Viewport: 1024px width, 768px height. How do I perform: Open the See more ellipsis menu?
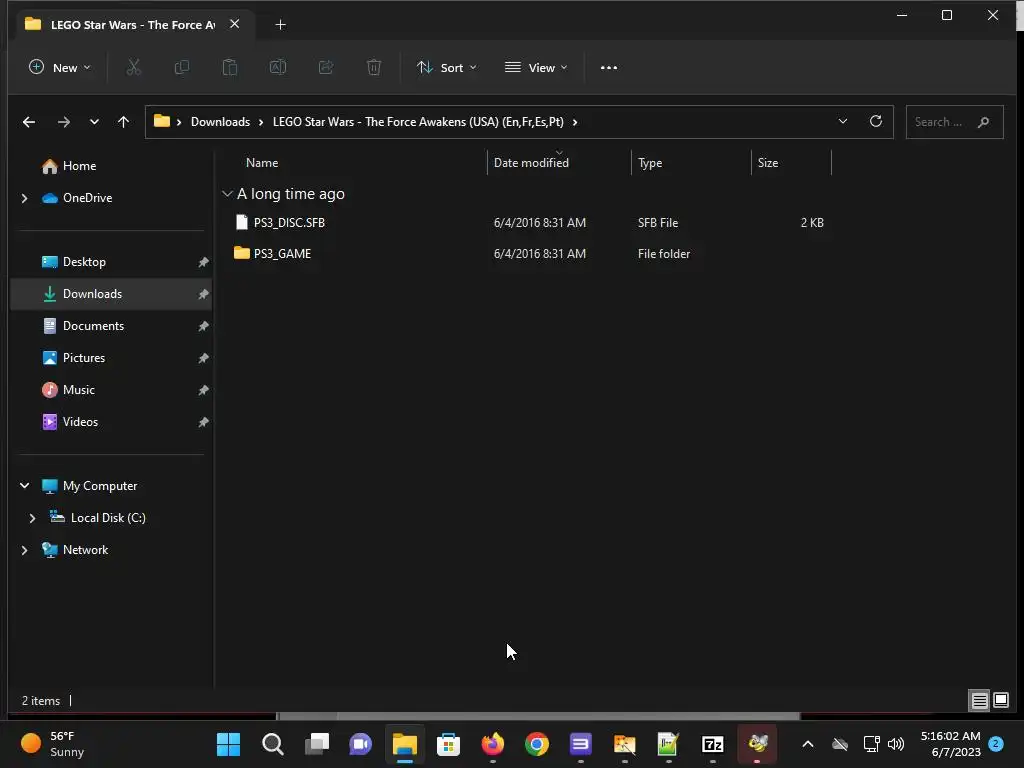[x=609, y=67]
